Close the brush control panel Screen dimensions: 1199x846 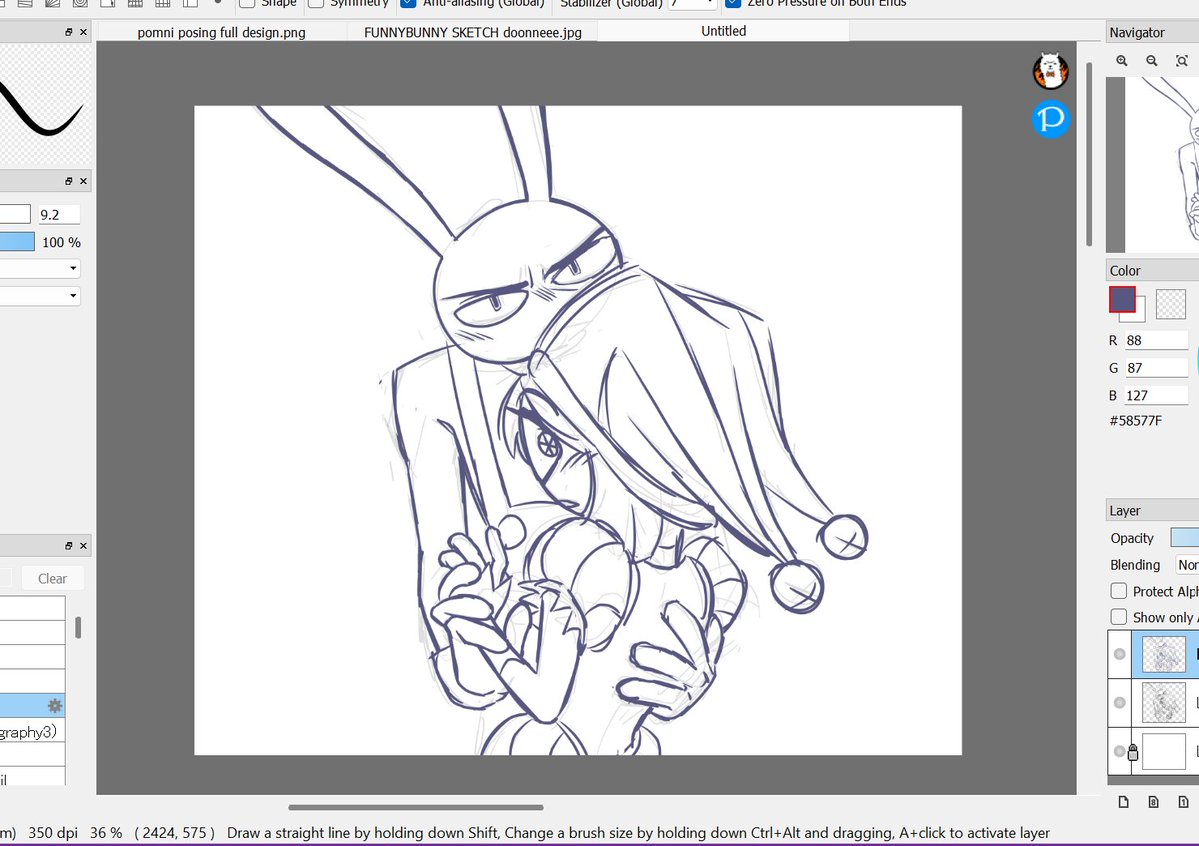(x=83, y=181)
